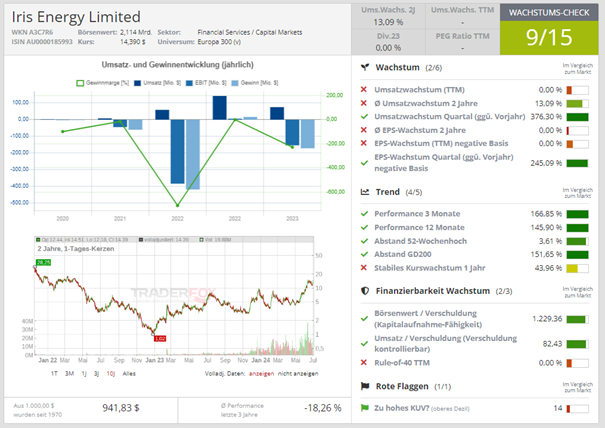
Task: Click the 376,30 % value
Action: pos(546,117)
